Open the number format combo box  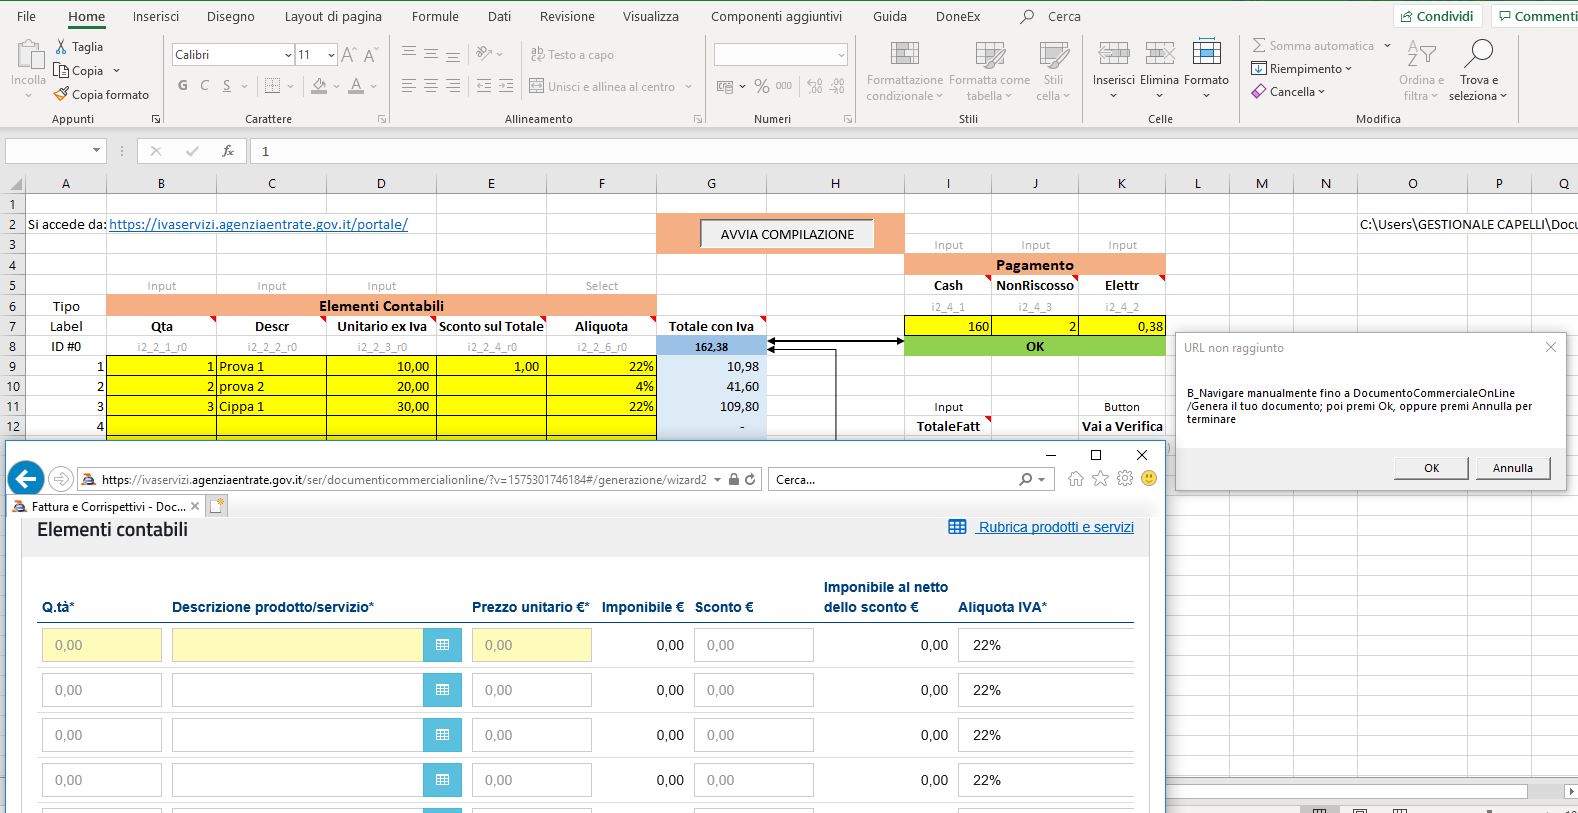click(781, 55)
